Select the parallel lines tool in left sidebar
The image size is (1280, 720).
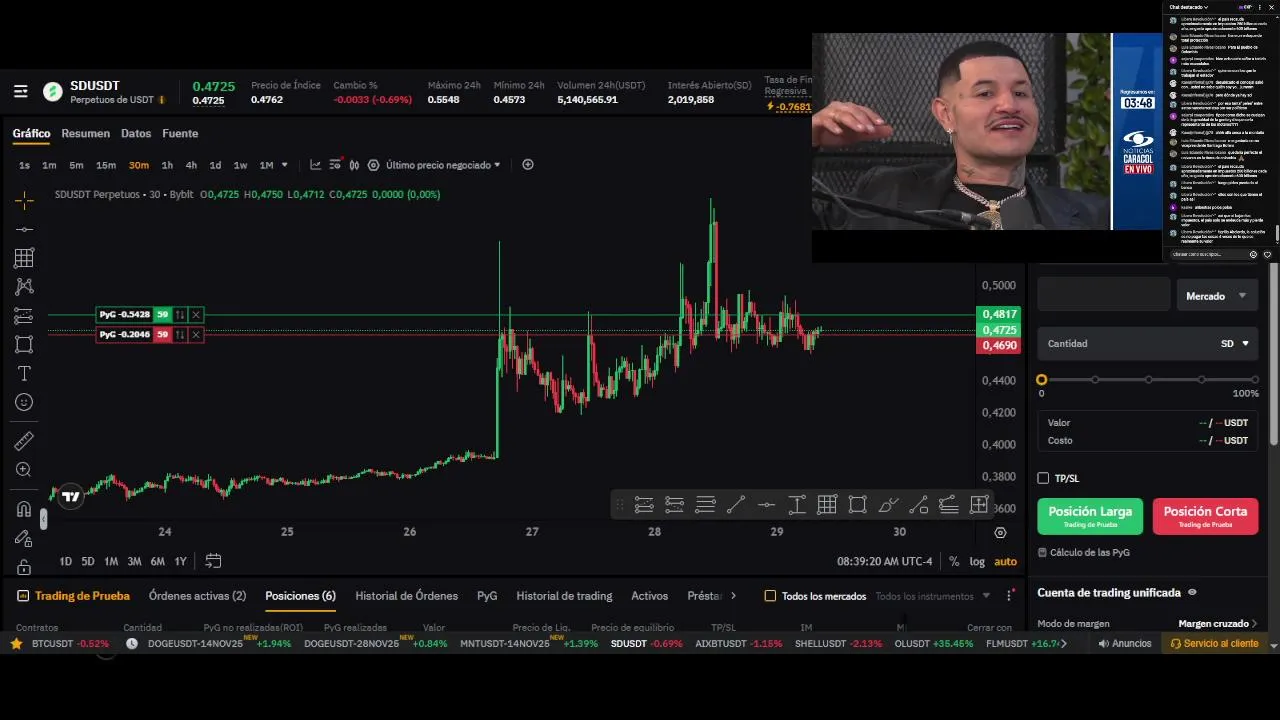(x=24, y=316)
